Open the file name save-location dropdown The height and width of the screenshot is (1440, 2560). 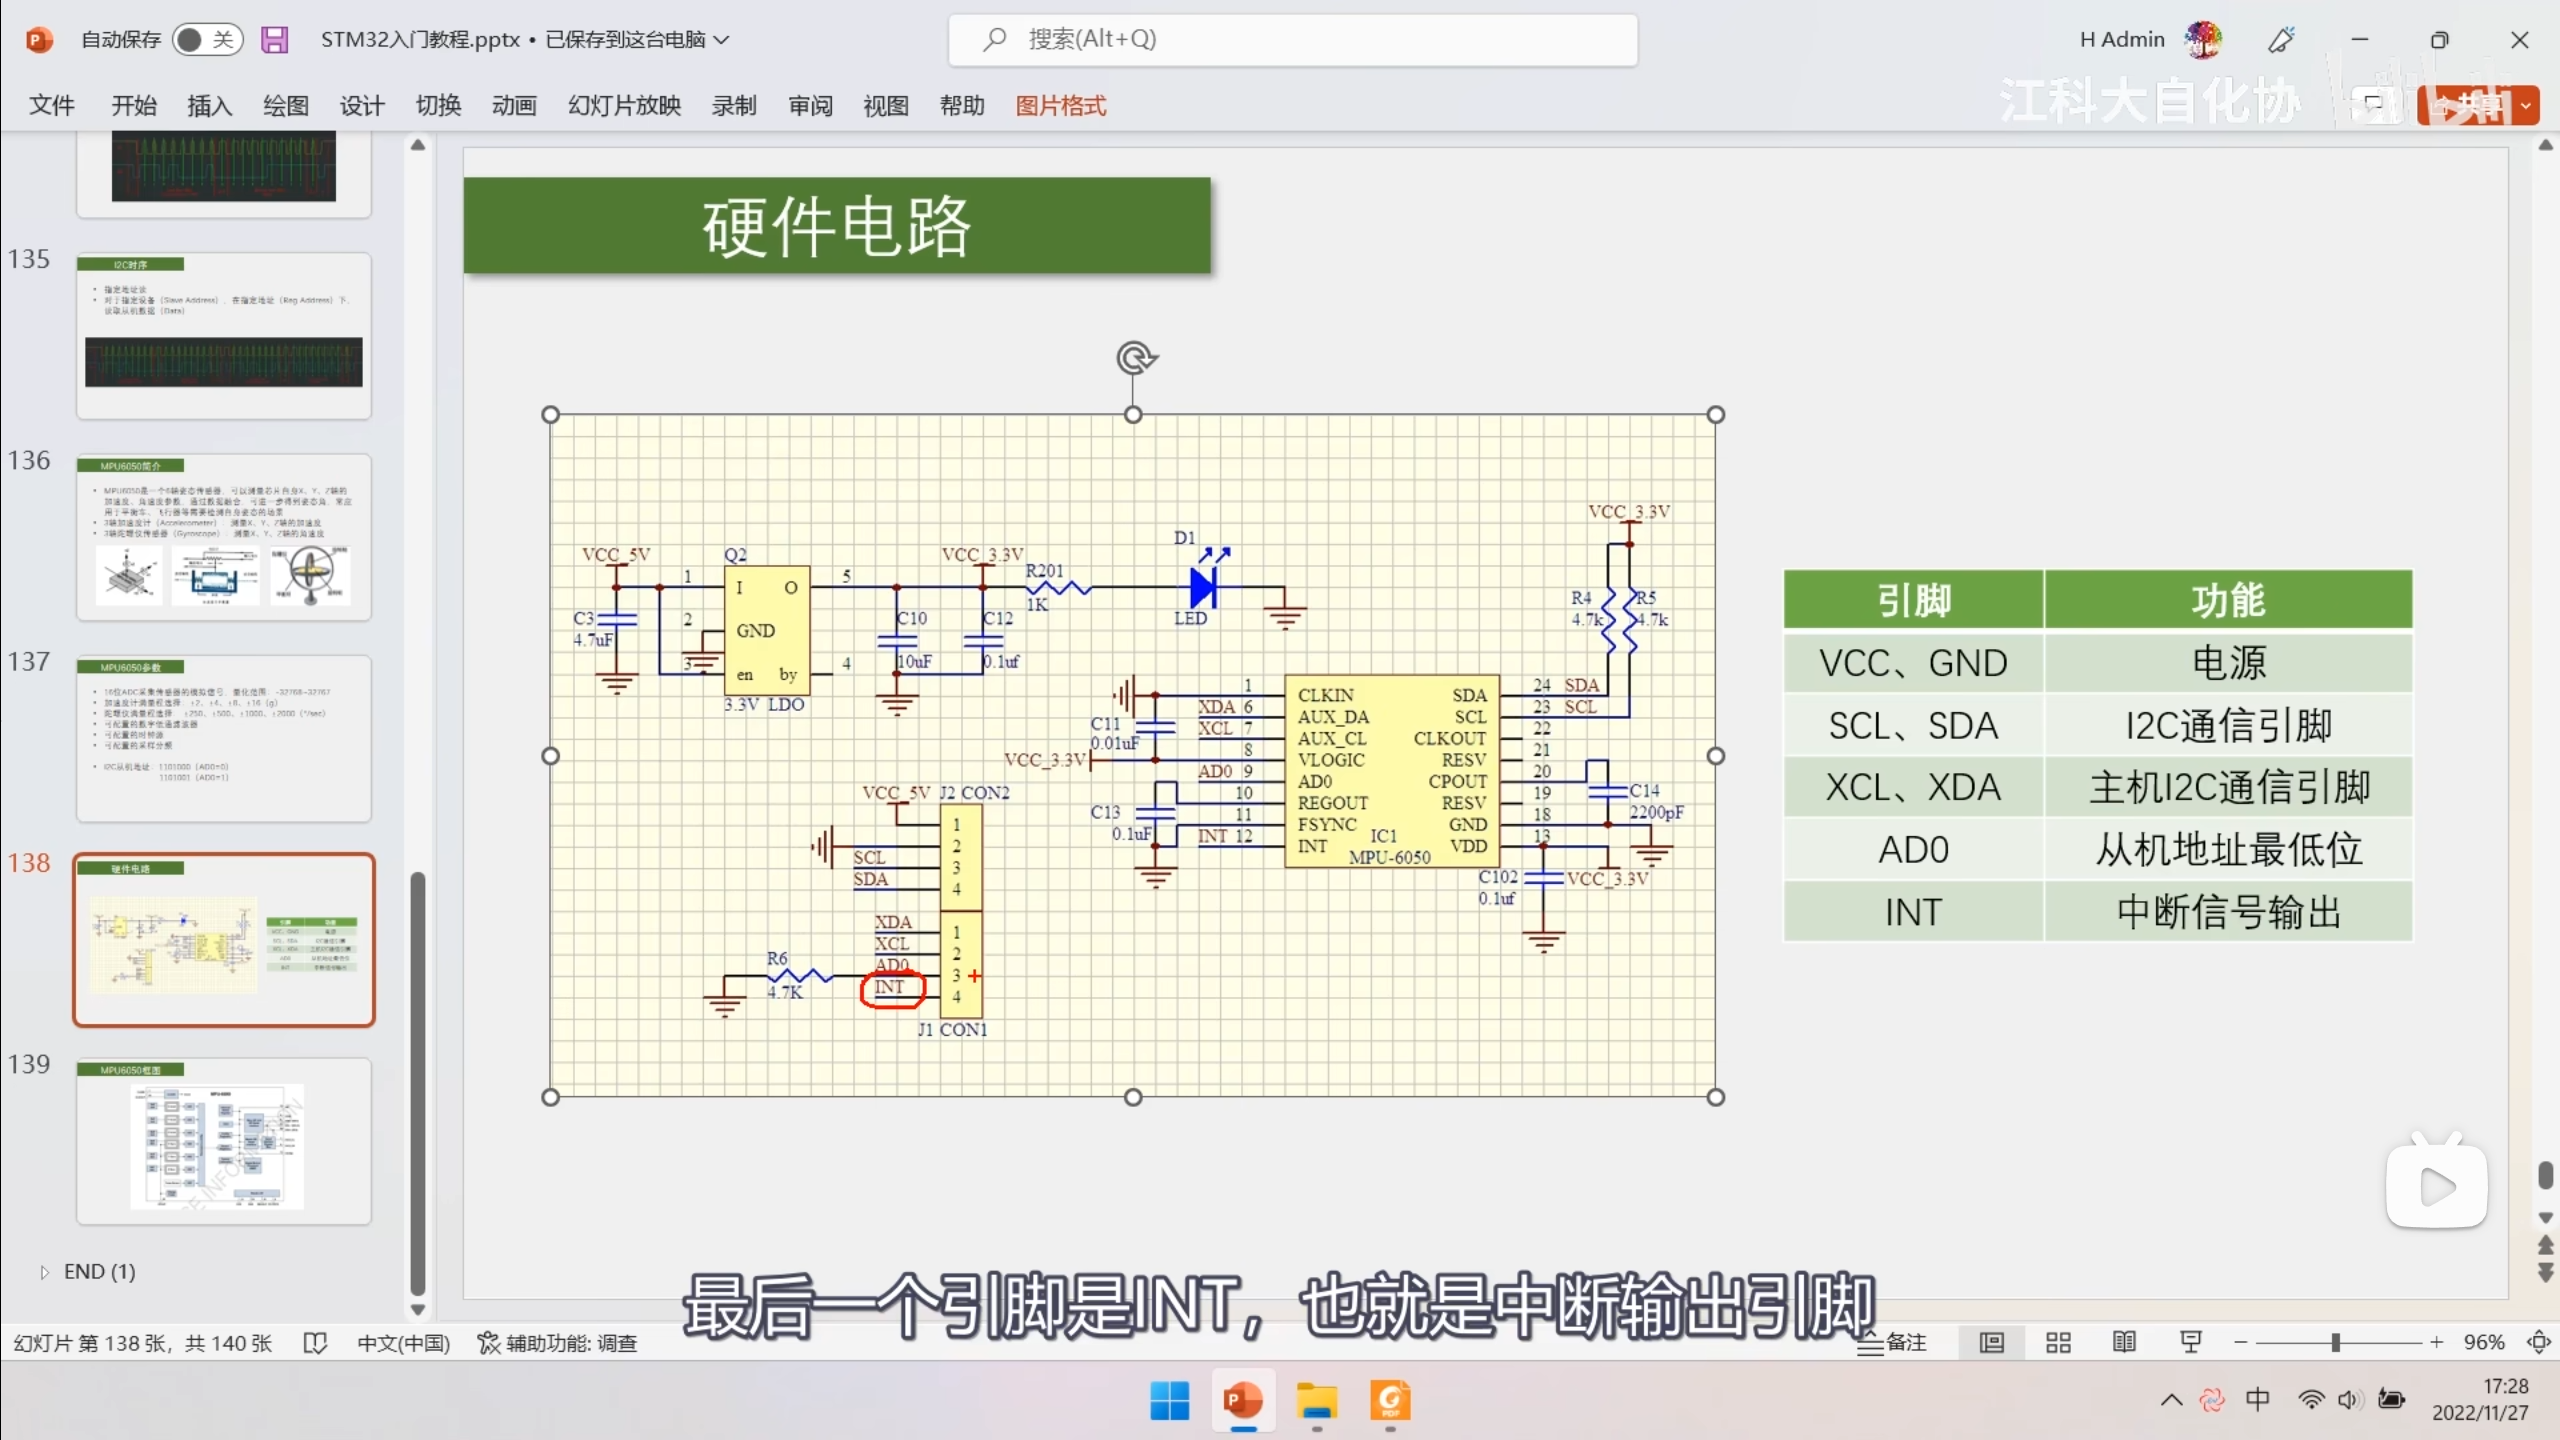point(722,40)
